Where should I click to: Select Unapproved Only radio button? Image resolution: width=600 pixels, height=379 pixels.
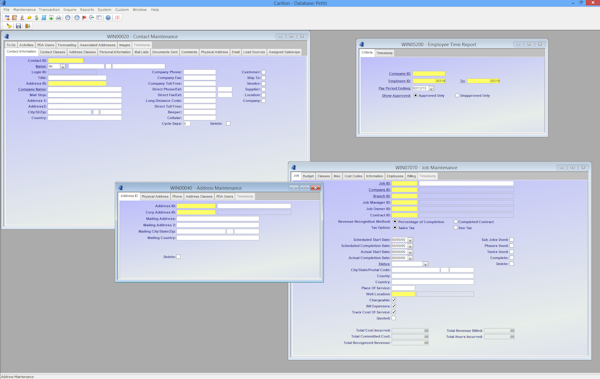pos(457,96)
